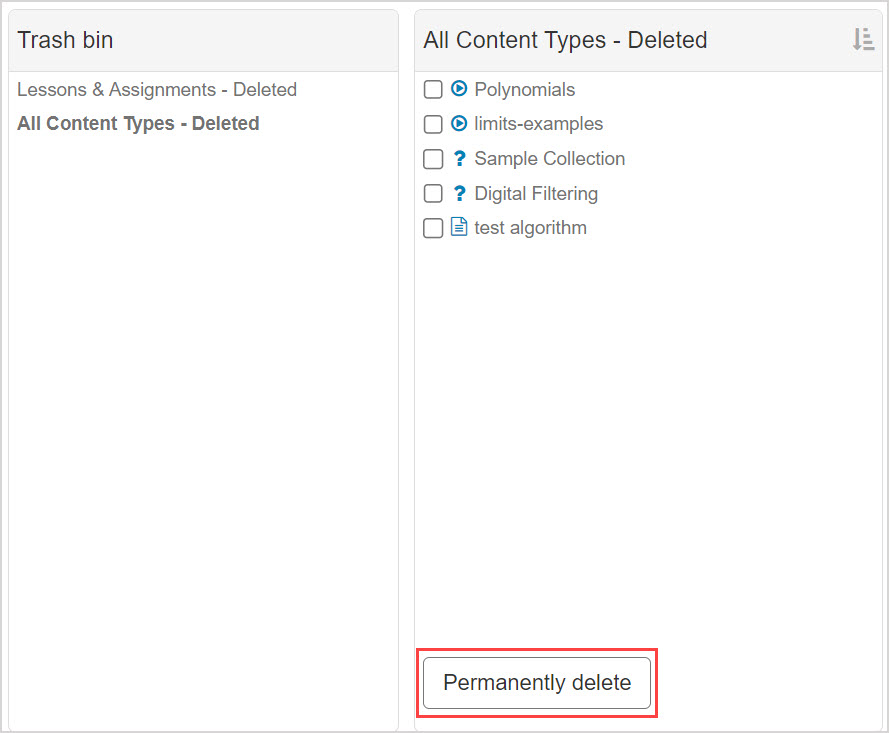Enable the test algorithm checkbox

[x=433, y=227]
